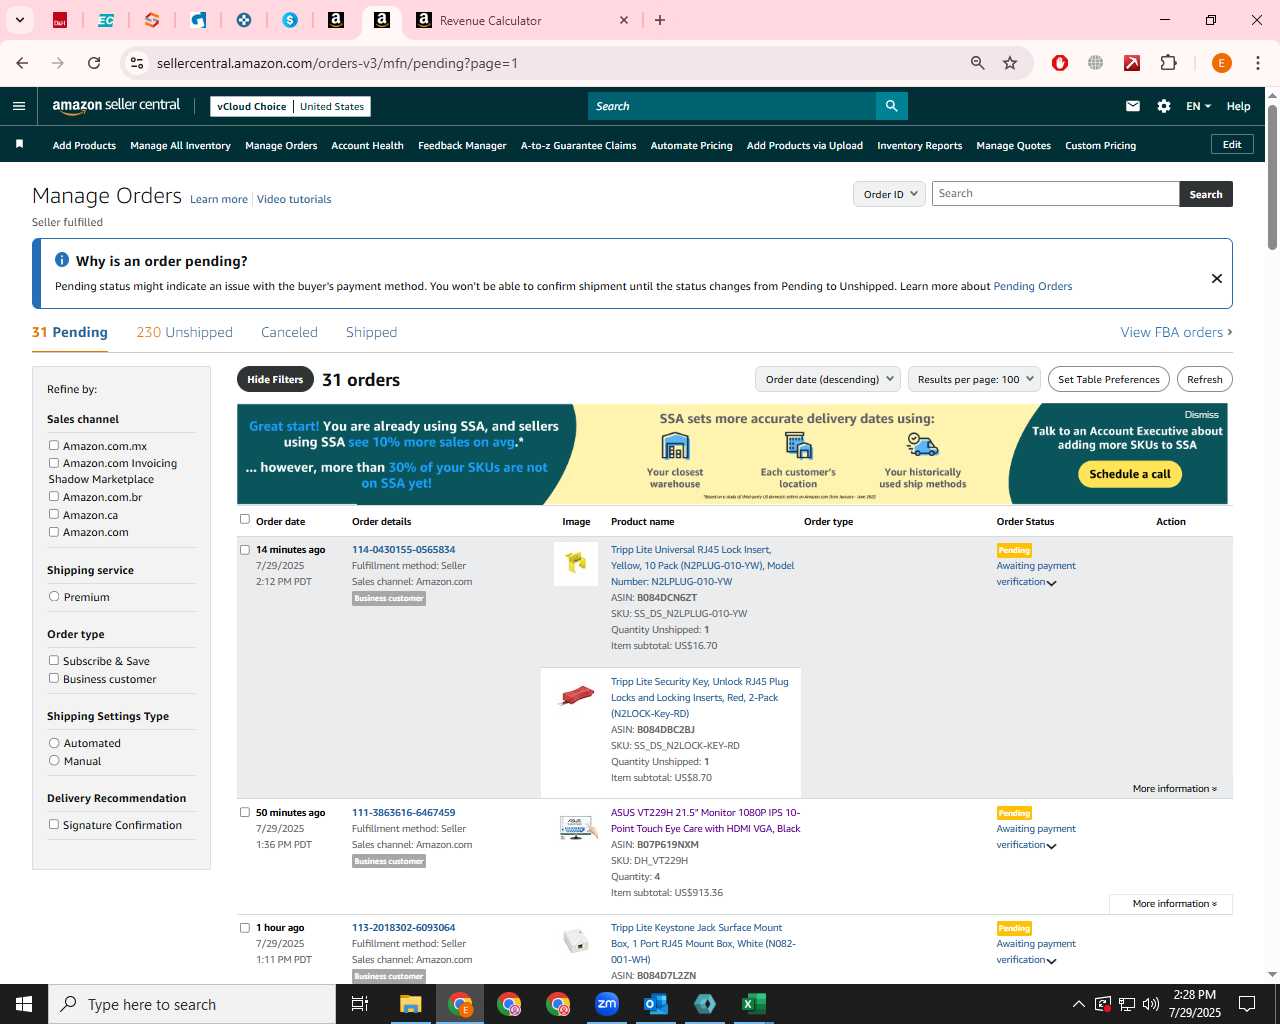This screenshot has width=1280, height=1024.
Task: Check the Signature Confirmation filter
Action: 54,825
